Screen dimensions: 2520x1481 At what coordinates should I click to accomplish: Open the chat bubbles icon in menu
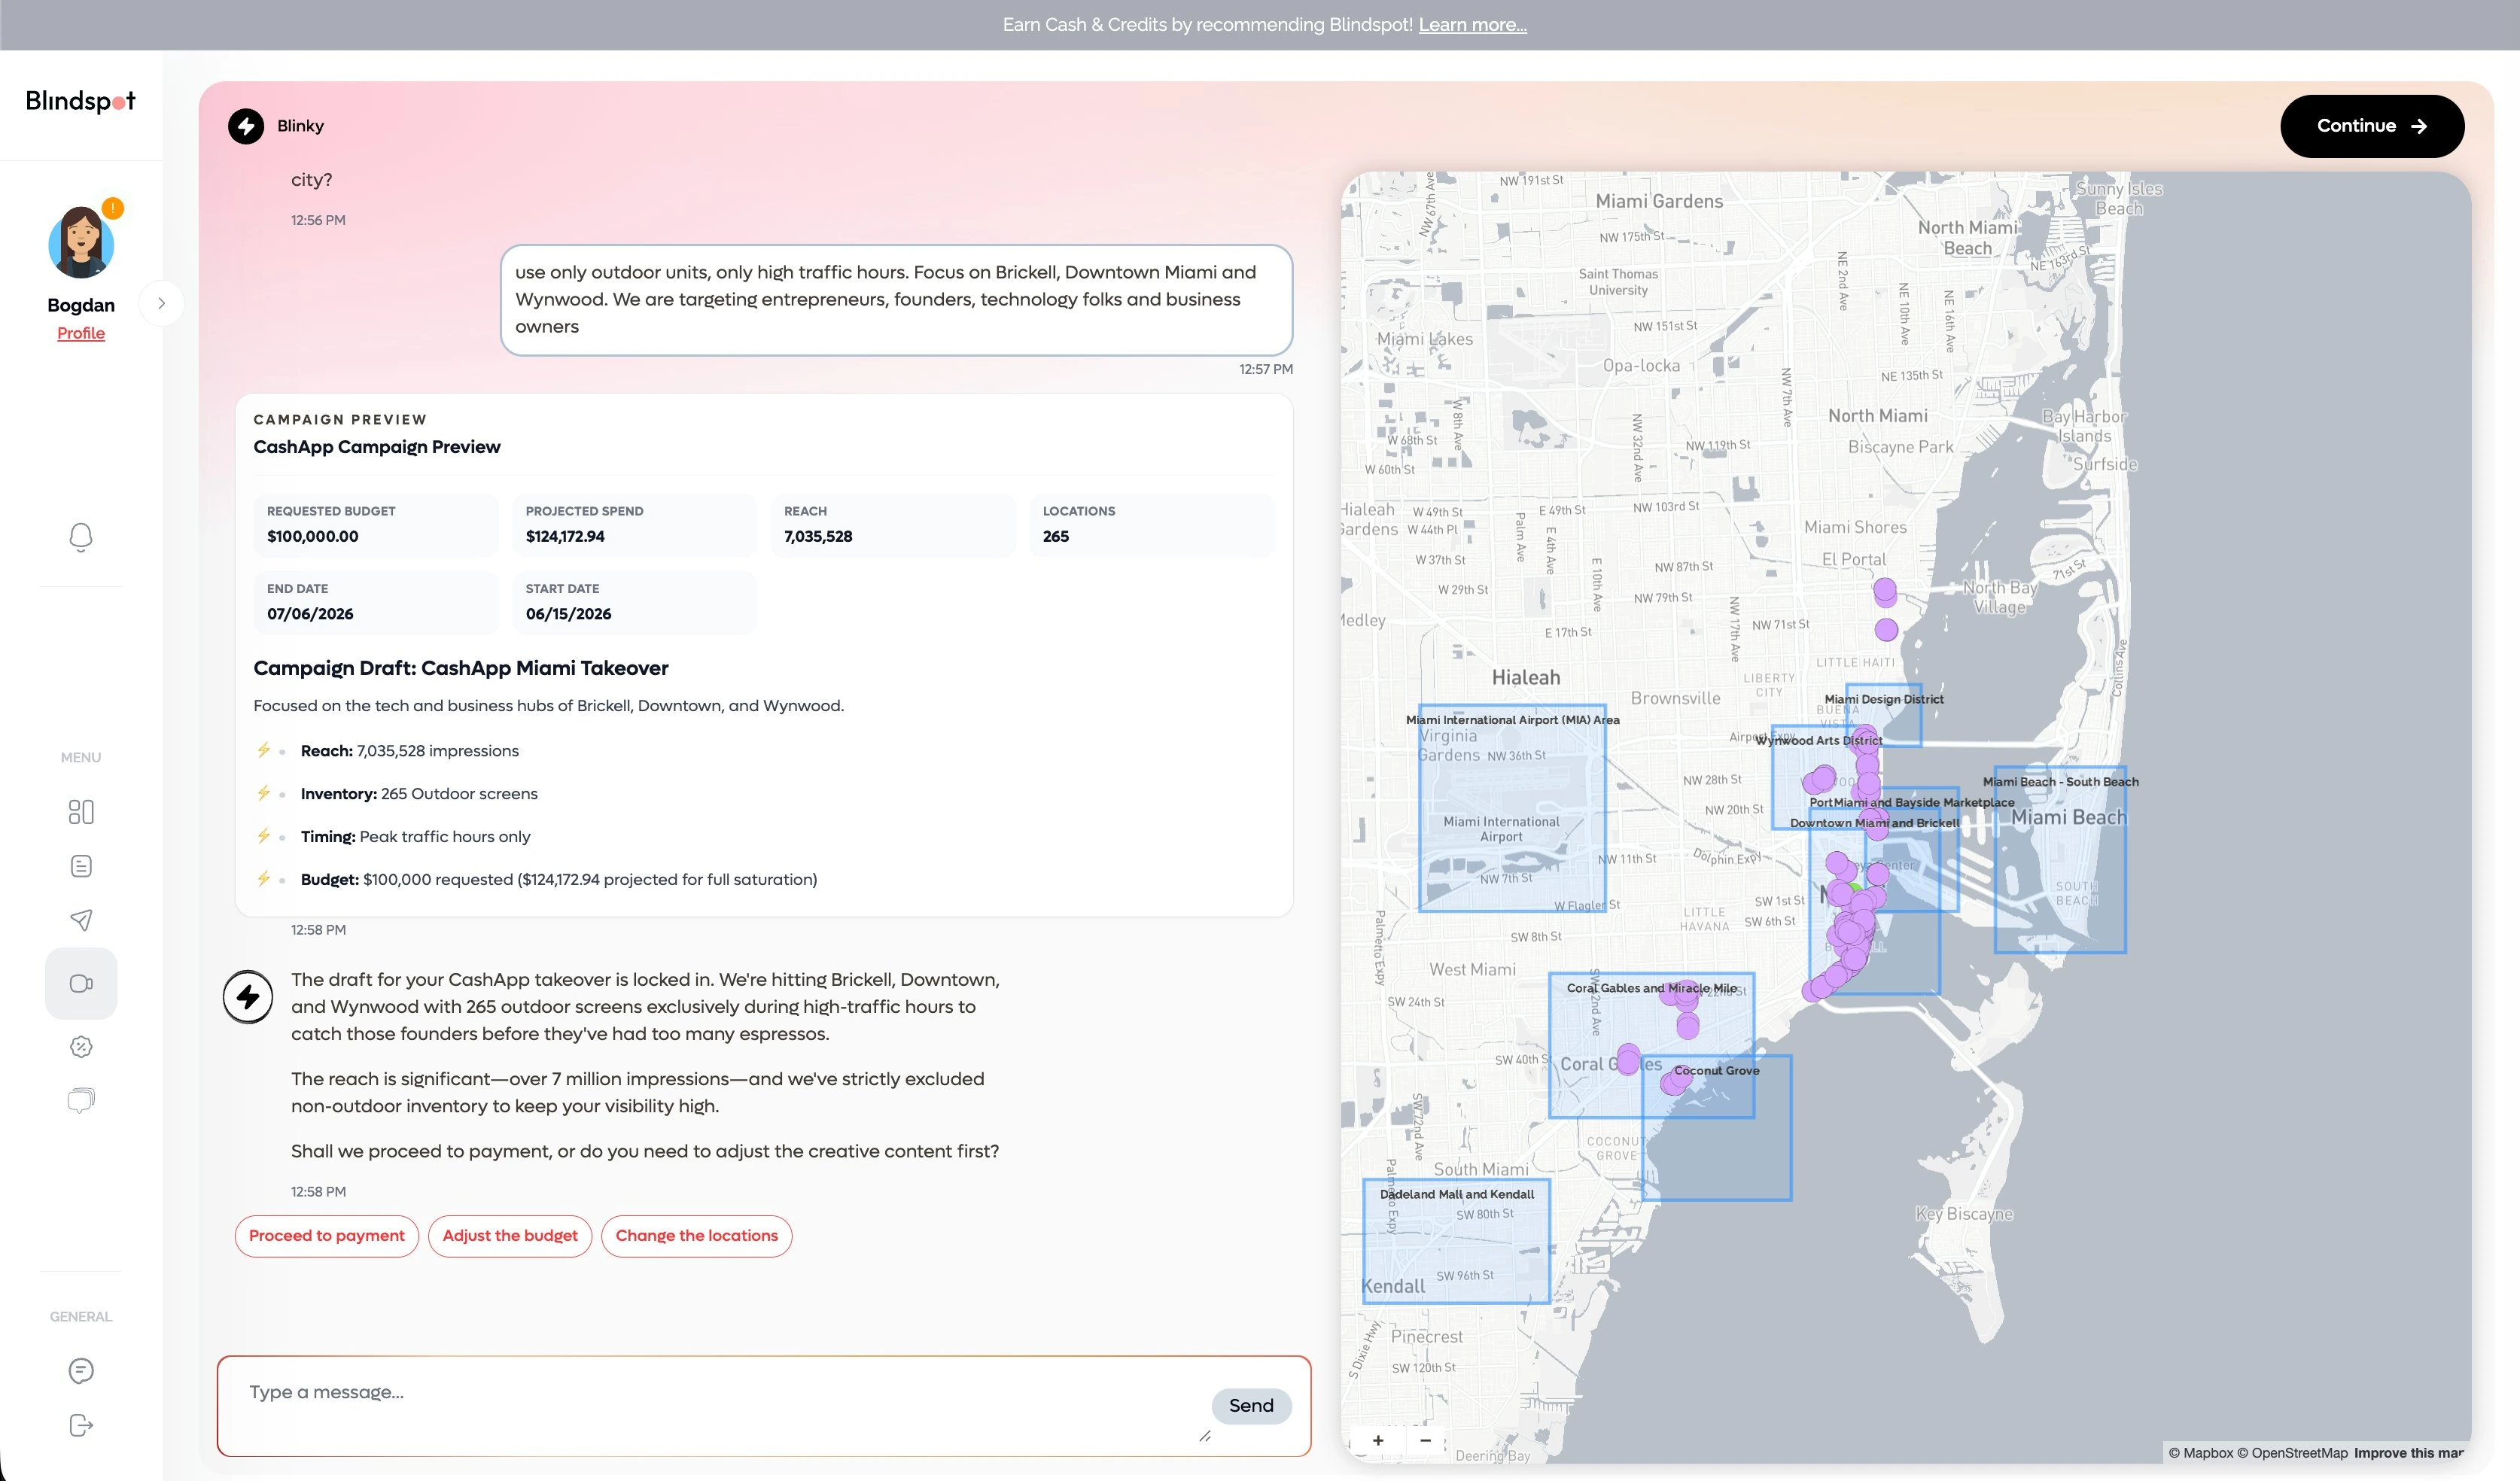[81, 1101]
